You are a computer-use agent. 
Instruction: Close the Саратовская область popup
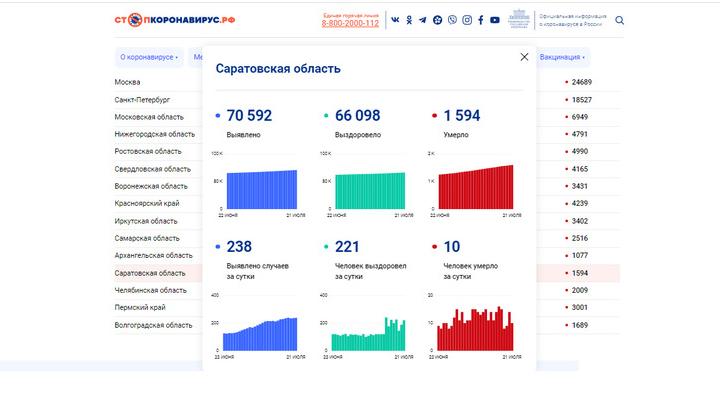click(524, 57)
